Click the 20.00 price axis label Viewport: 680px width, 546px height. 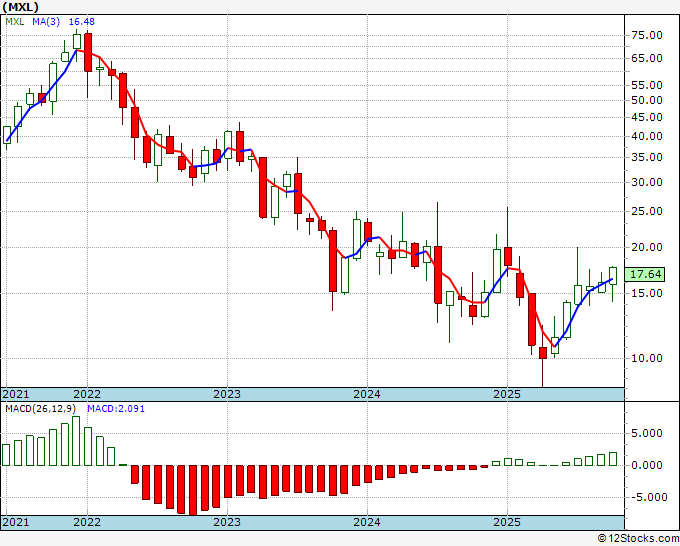coord(647,247)
